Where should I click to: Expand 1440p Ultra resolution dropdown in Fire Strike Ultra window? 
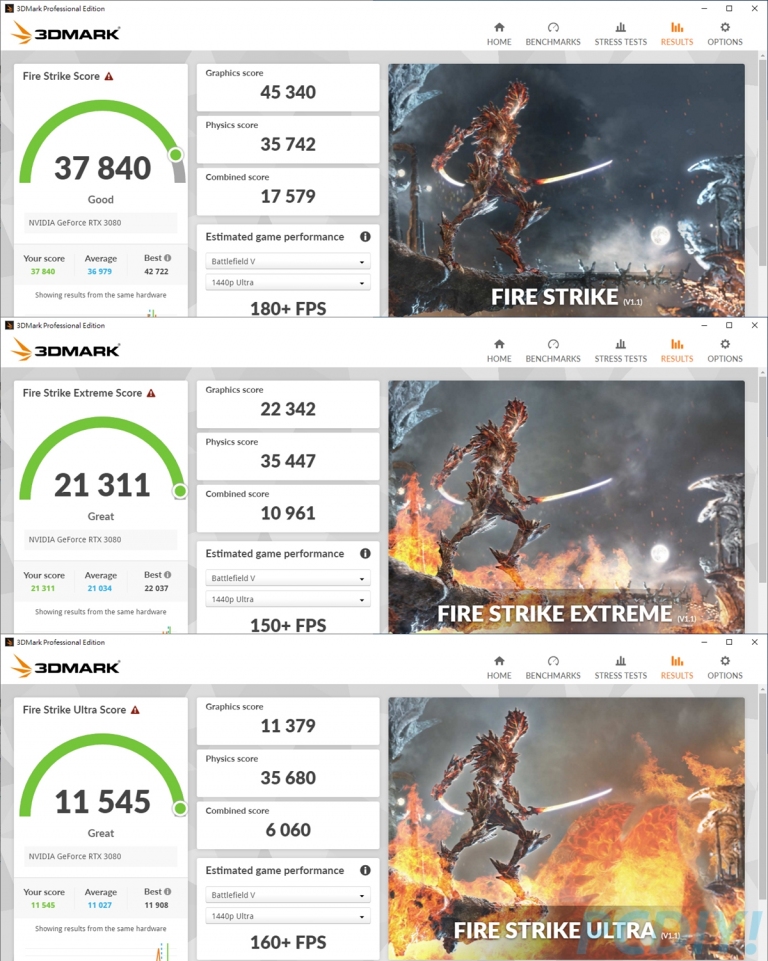(x=288, y=916)
